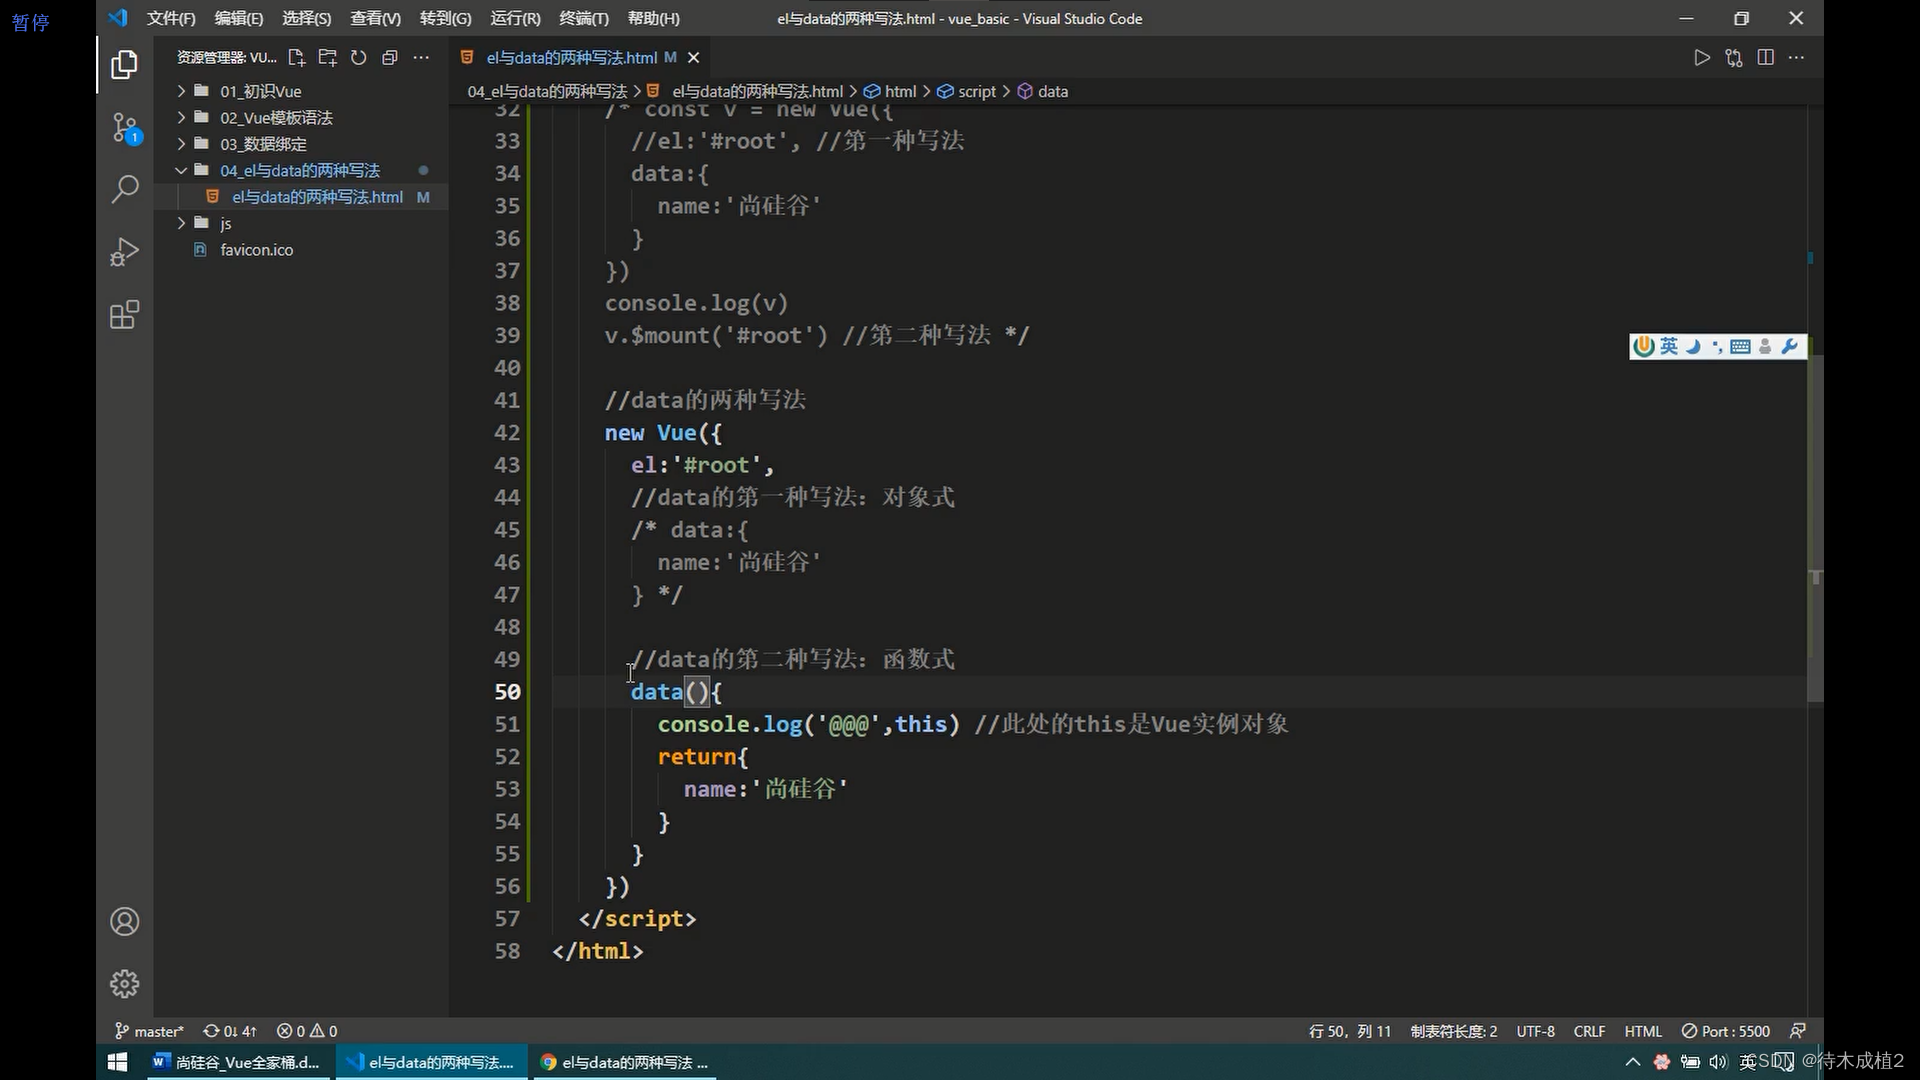Click the 暂停 pause text overlay
1920x1080 pixels.
click(x=31, y=22)
